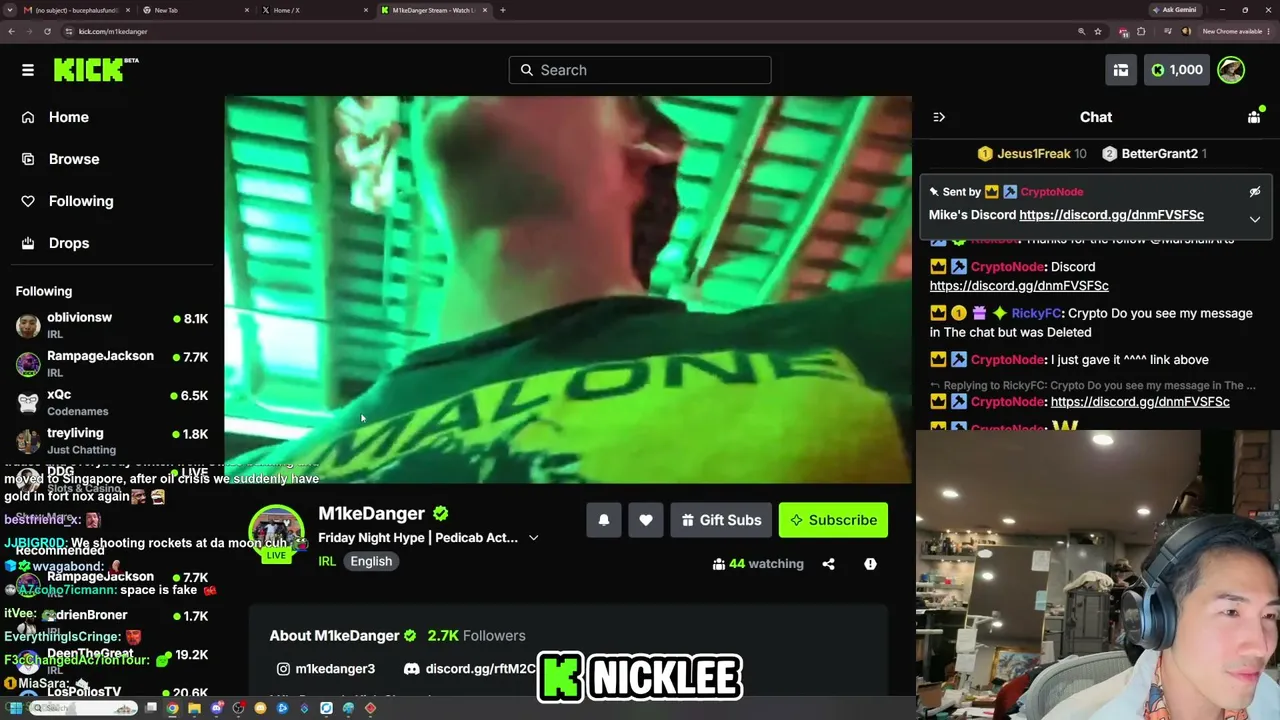Toggle follow heart for M1keDanger

point(646,520)
